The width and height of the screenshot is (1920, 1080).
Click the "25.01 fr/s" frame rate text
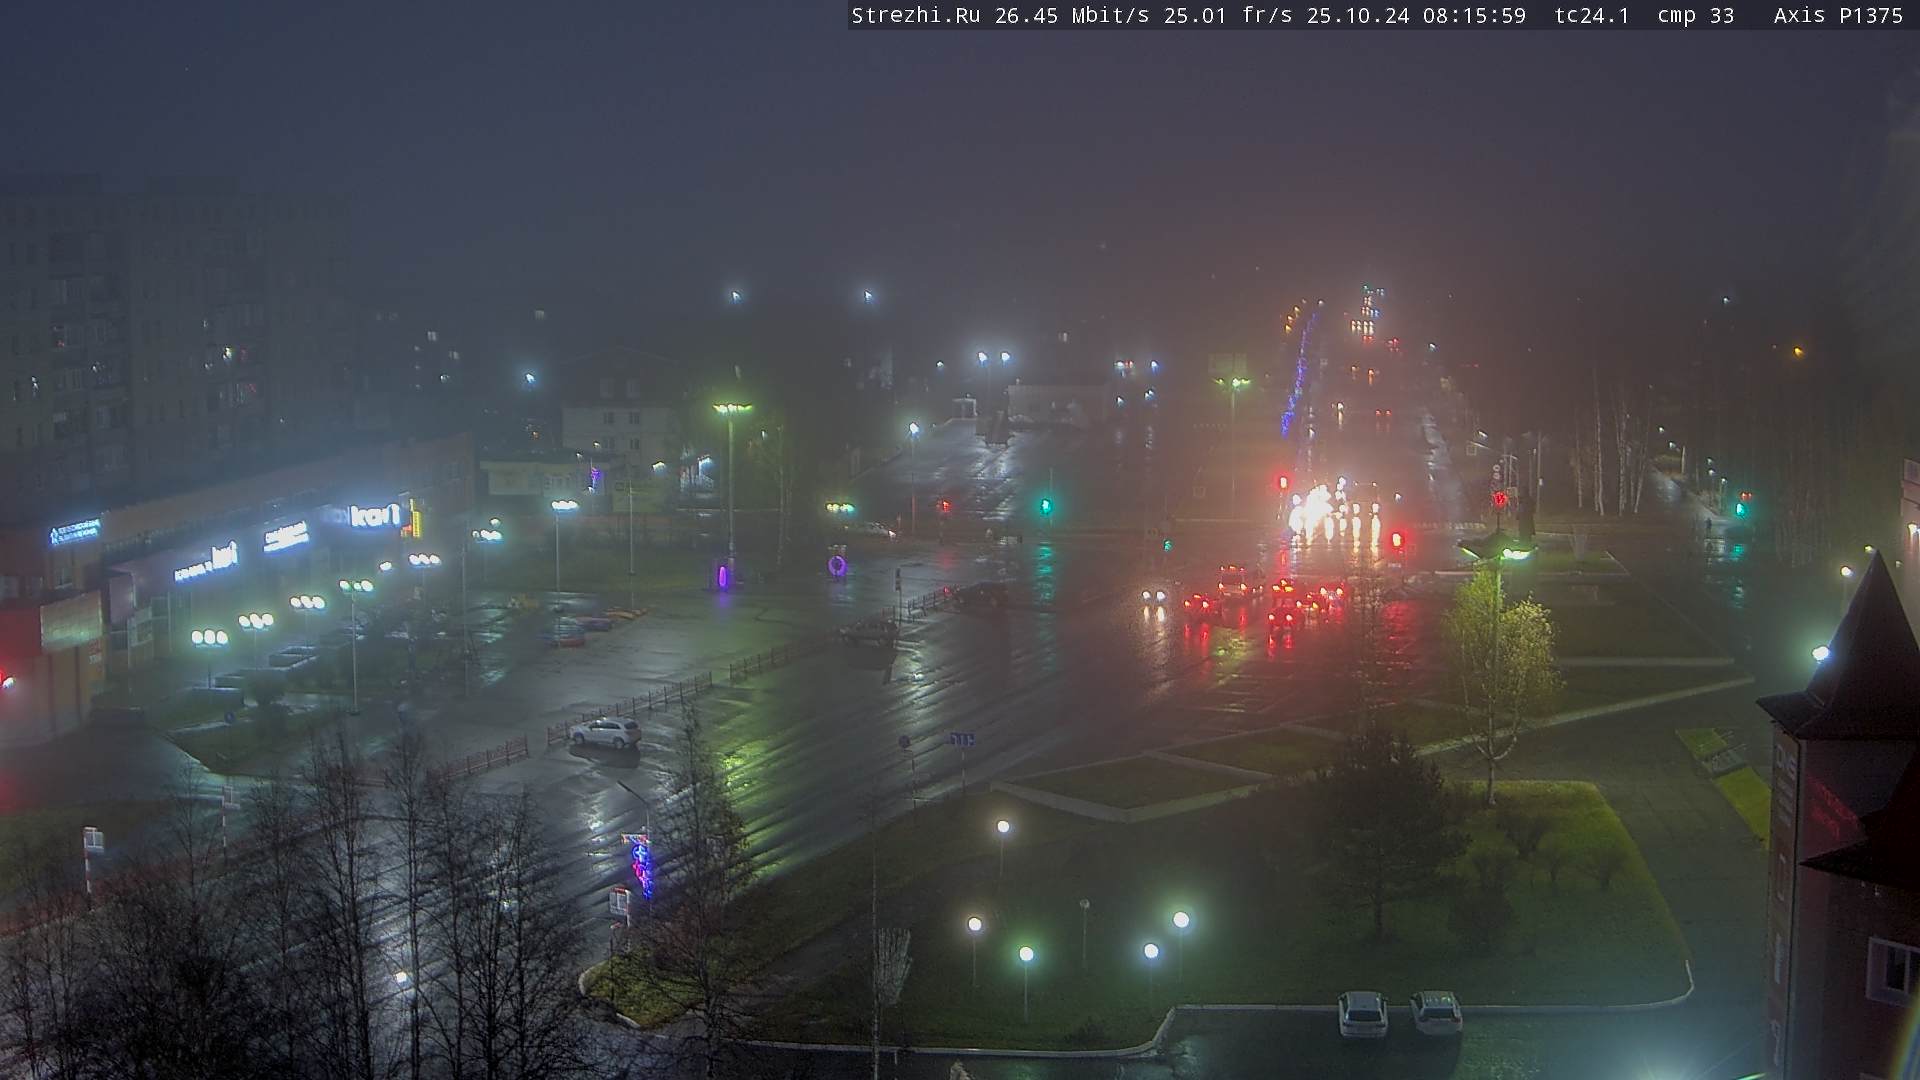pos(1228,15)
